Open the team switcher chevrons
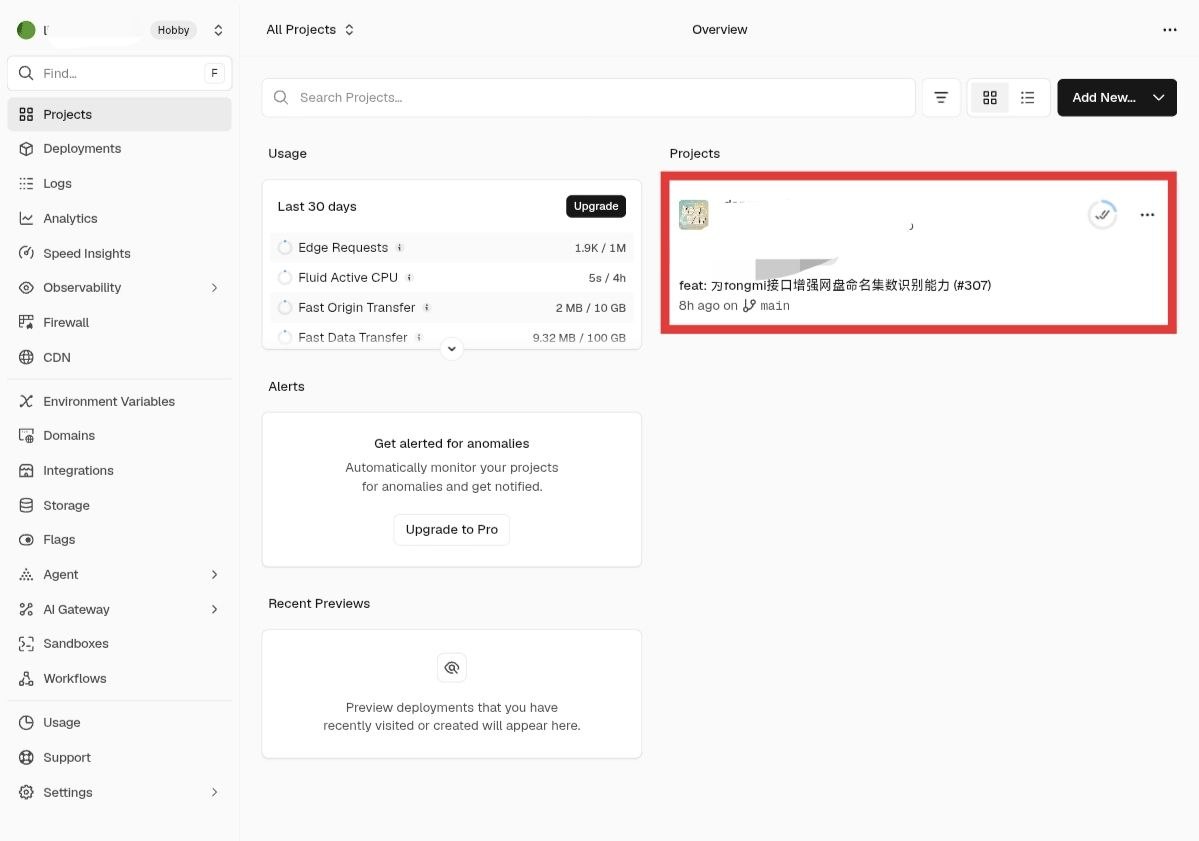 click(218, 30)
